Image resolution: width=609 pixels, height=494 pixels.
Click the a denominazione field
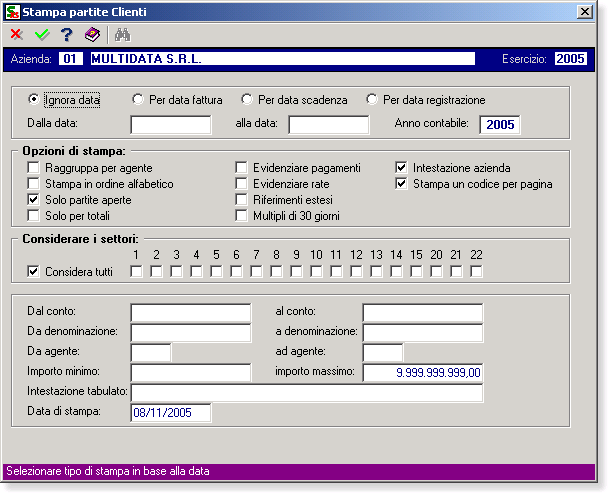pos(423,333)
